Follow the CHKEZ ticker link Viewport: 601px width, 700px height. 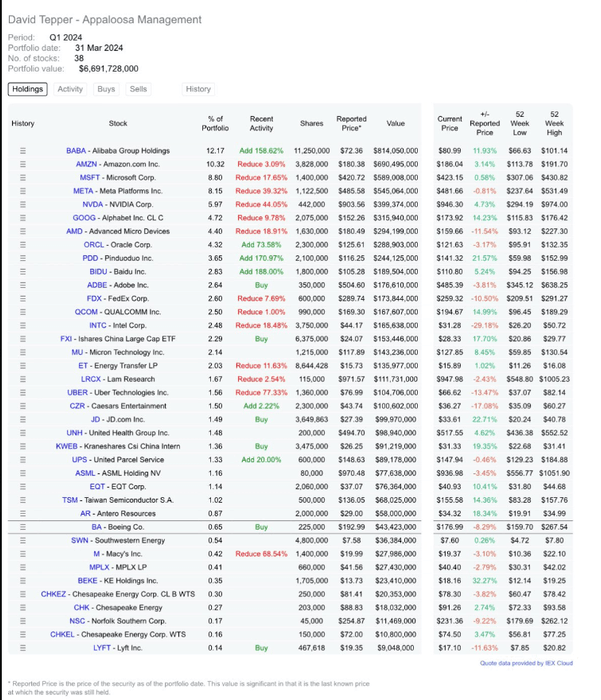coord(53,594)
